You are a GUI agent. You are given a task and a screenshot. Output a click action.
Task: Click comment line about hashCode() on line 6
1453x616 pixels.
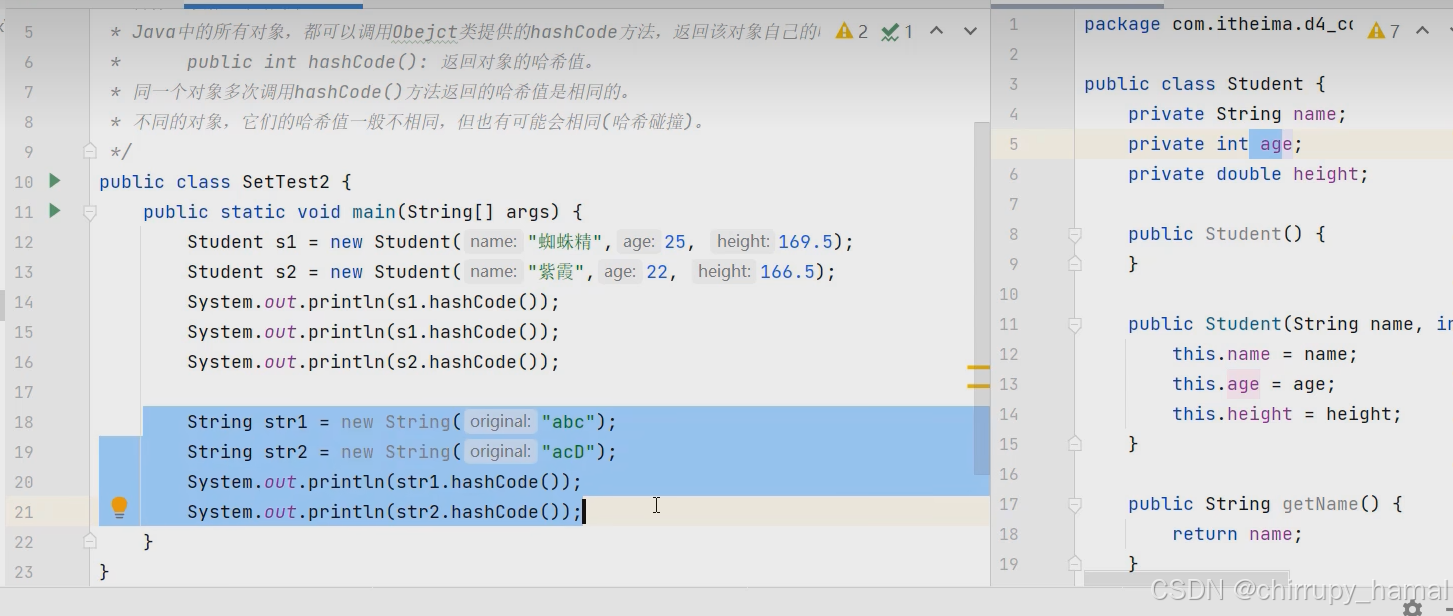[353, 62]
